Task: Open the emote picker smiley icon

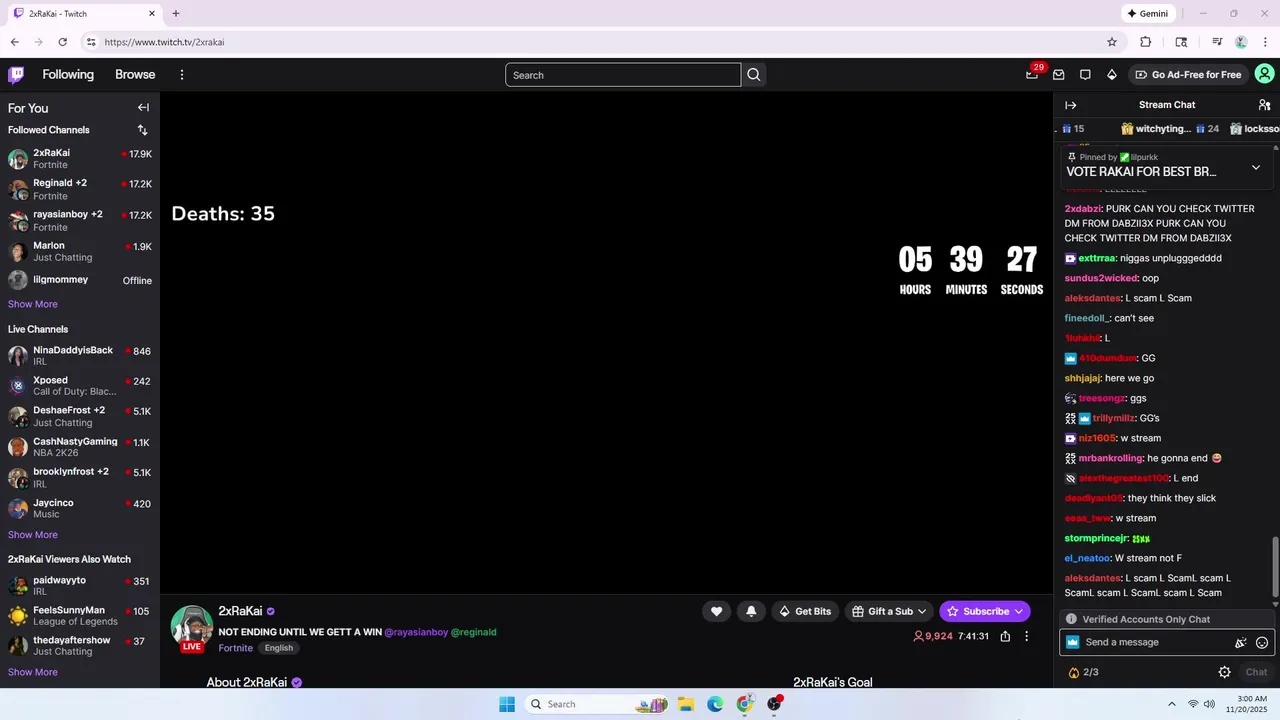Action: 1262,643
